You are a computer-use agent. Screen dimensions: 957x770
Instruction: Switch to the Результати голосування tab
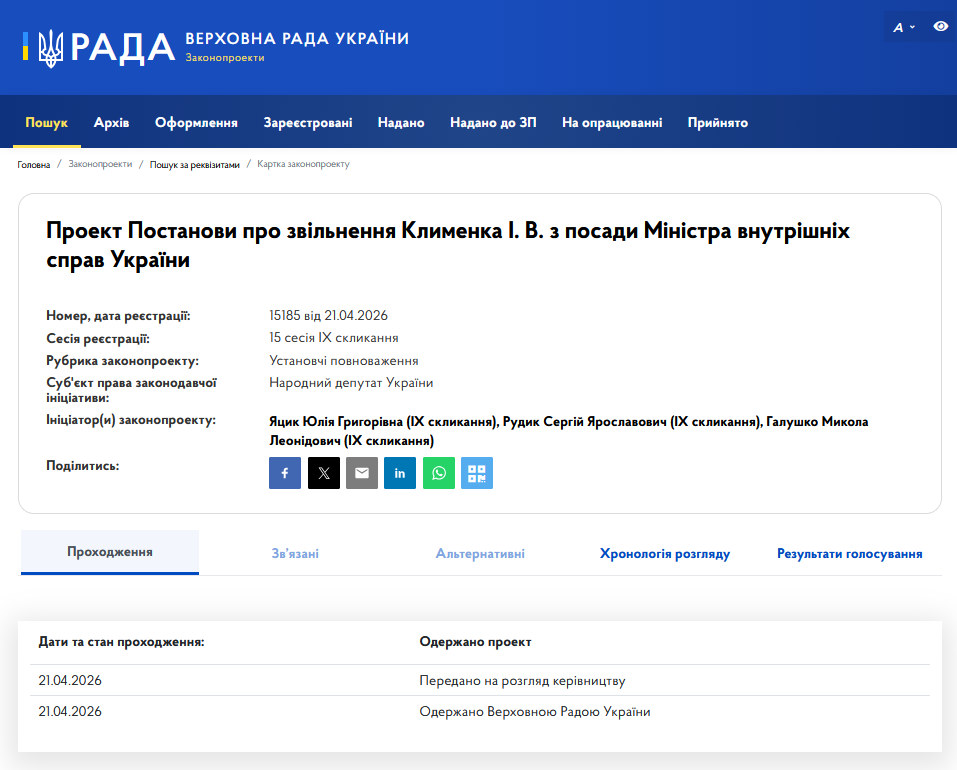coord(849,553)
